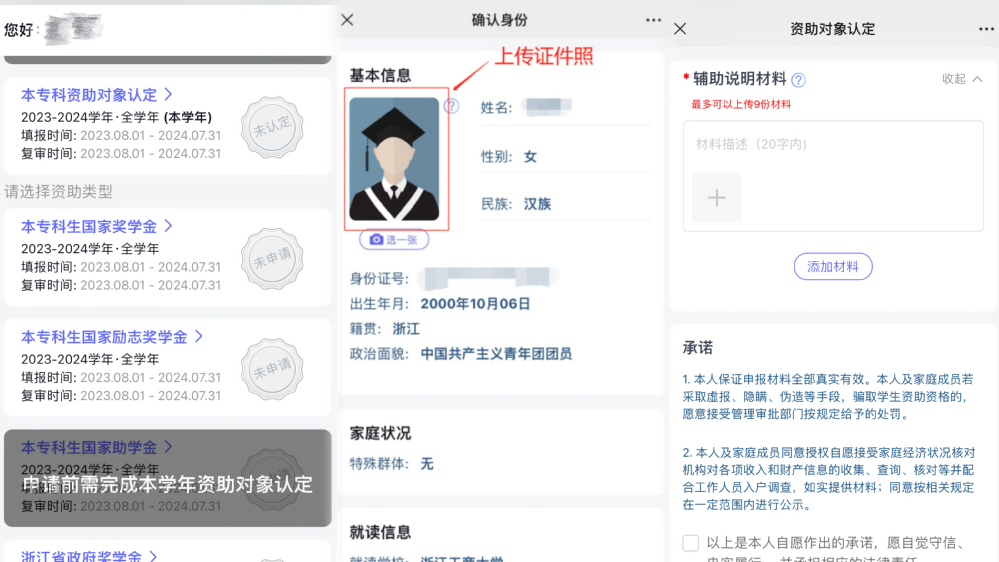This screenshot has width=999, height=562.
Task: Open 本专科生国家奖学金 entry
Action: (x=97, y=227)
